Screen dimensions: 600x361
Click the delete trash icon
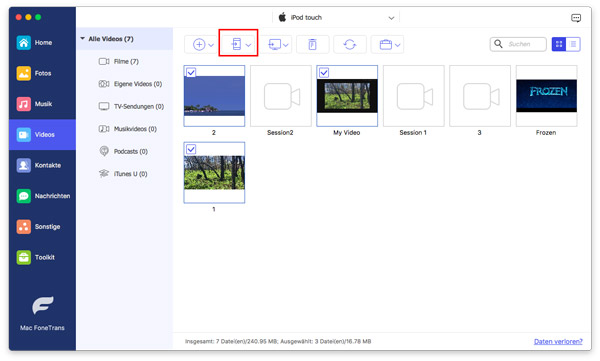click(312, 44)
